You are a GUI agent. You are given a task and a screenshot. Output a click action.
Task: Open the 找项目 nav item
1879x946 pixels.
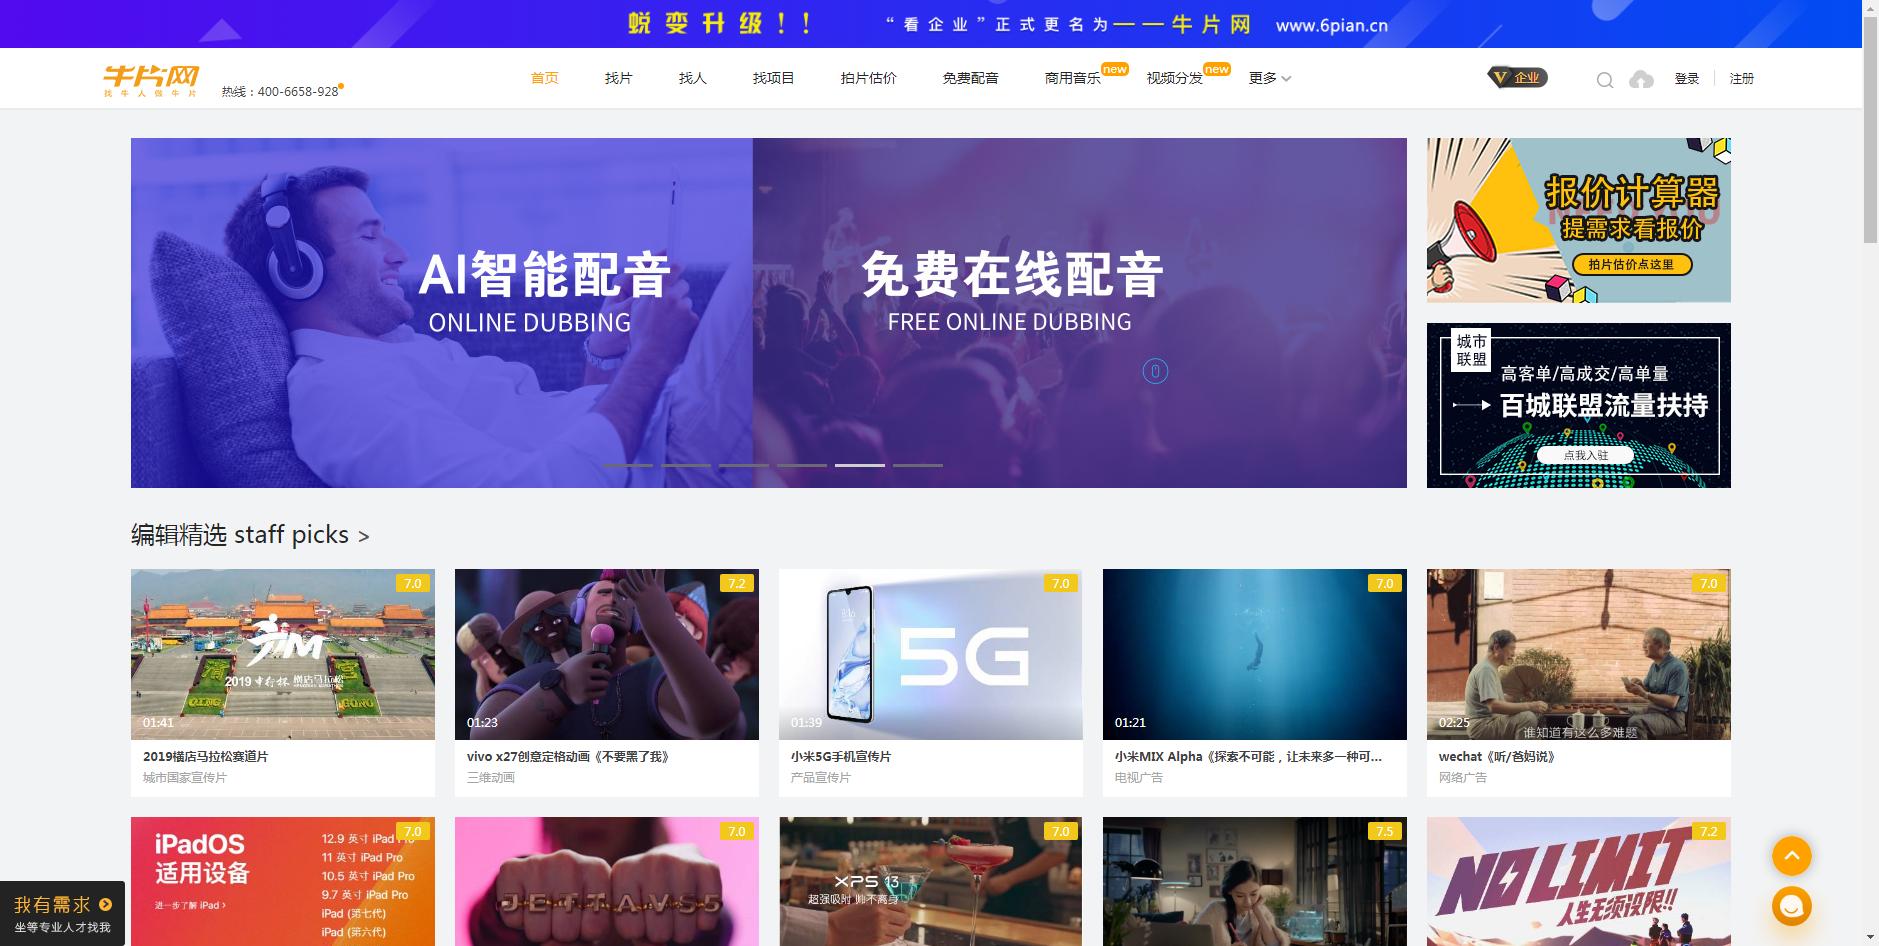[x=774, y=78]
